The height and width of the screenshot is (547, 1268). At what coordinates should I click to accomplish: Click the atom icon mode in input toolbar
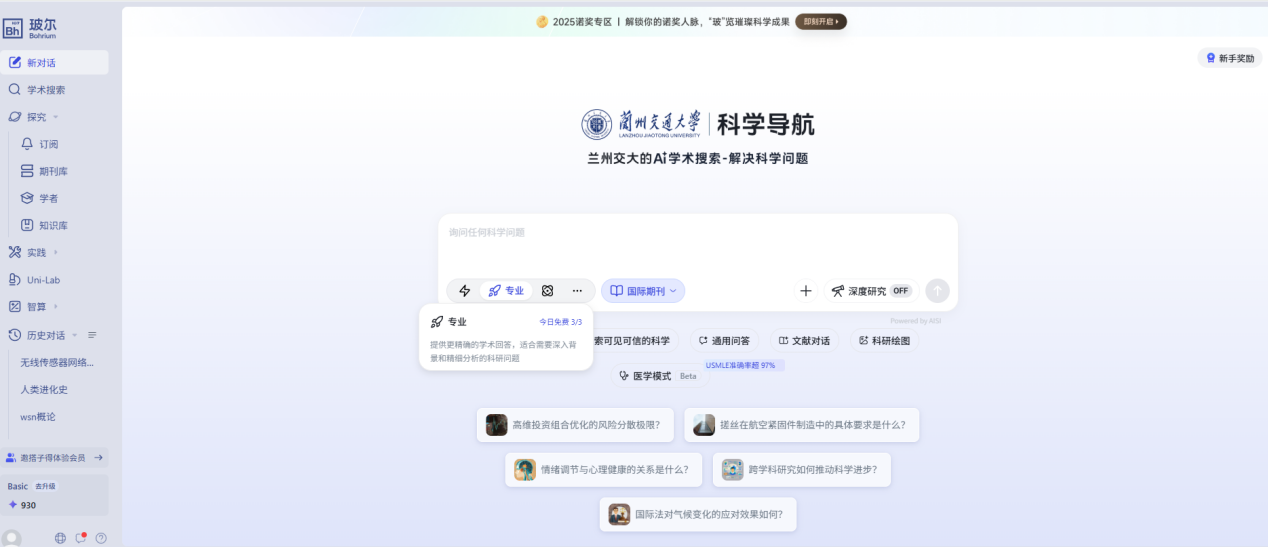[547, 291]
